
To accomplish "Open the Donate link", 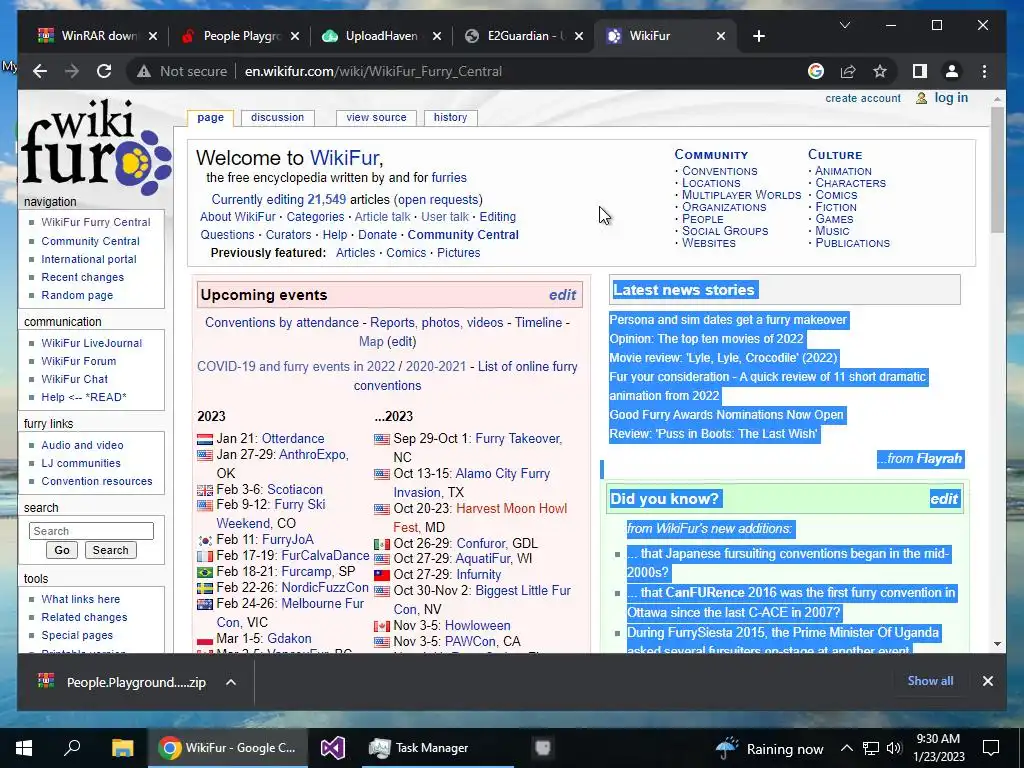I will (x=377, y=235).
